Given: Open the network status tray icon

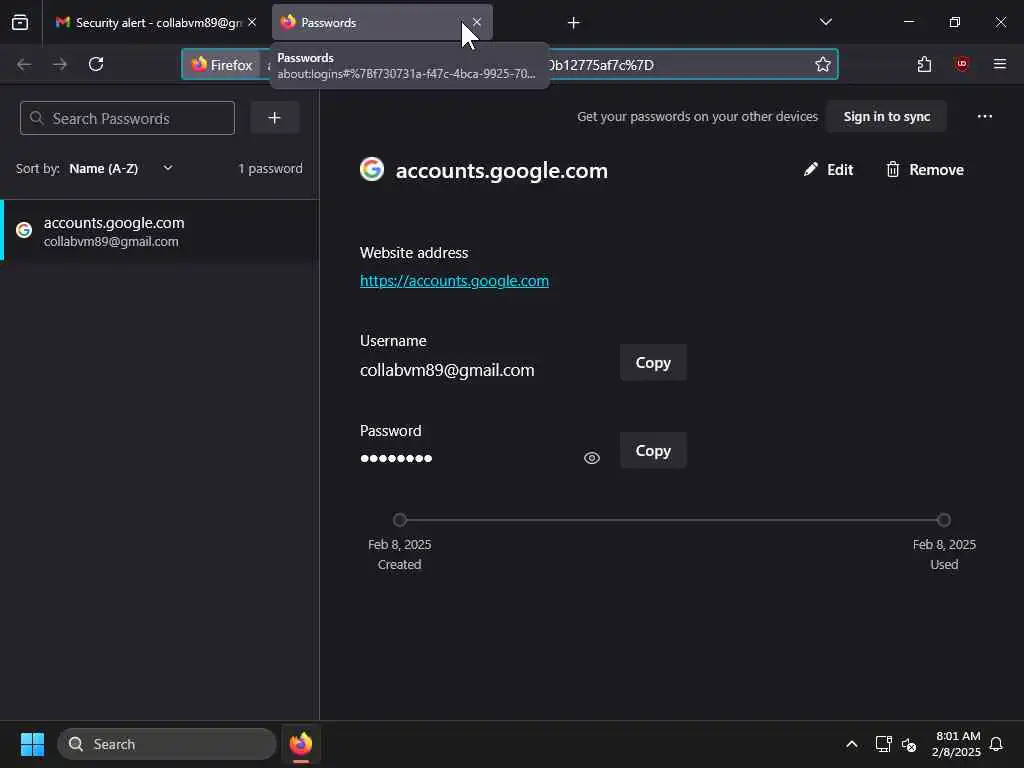Looking at the screenshot, I should (883, 744).
